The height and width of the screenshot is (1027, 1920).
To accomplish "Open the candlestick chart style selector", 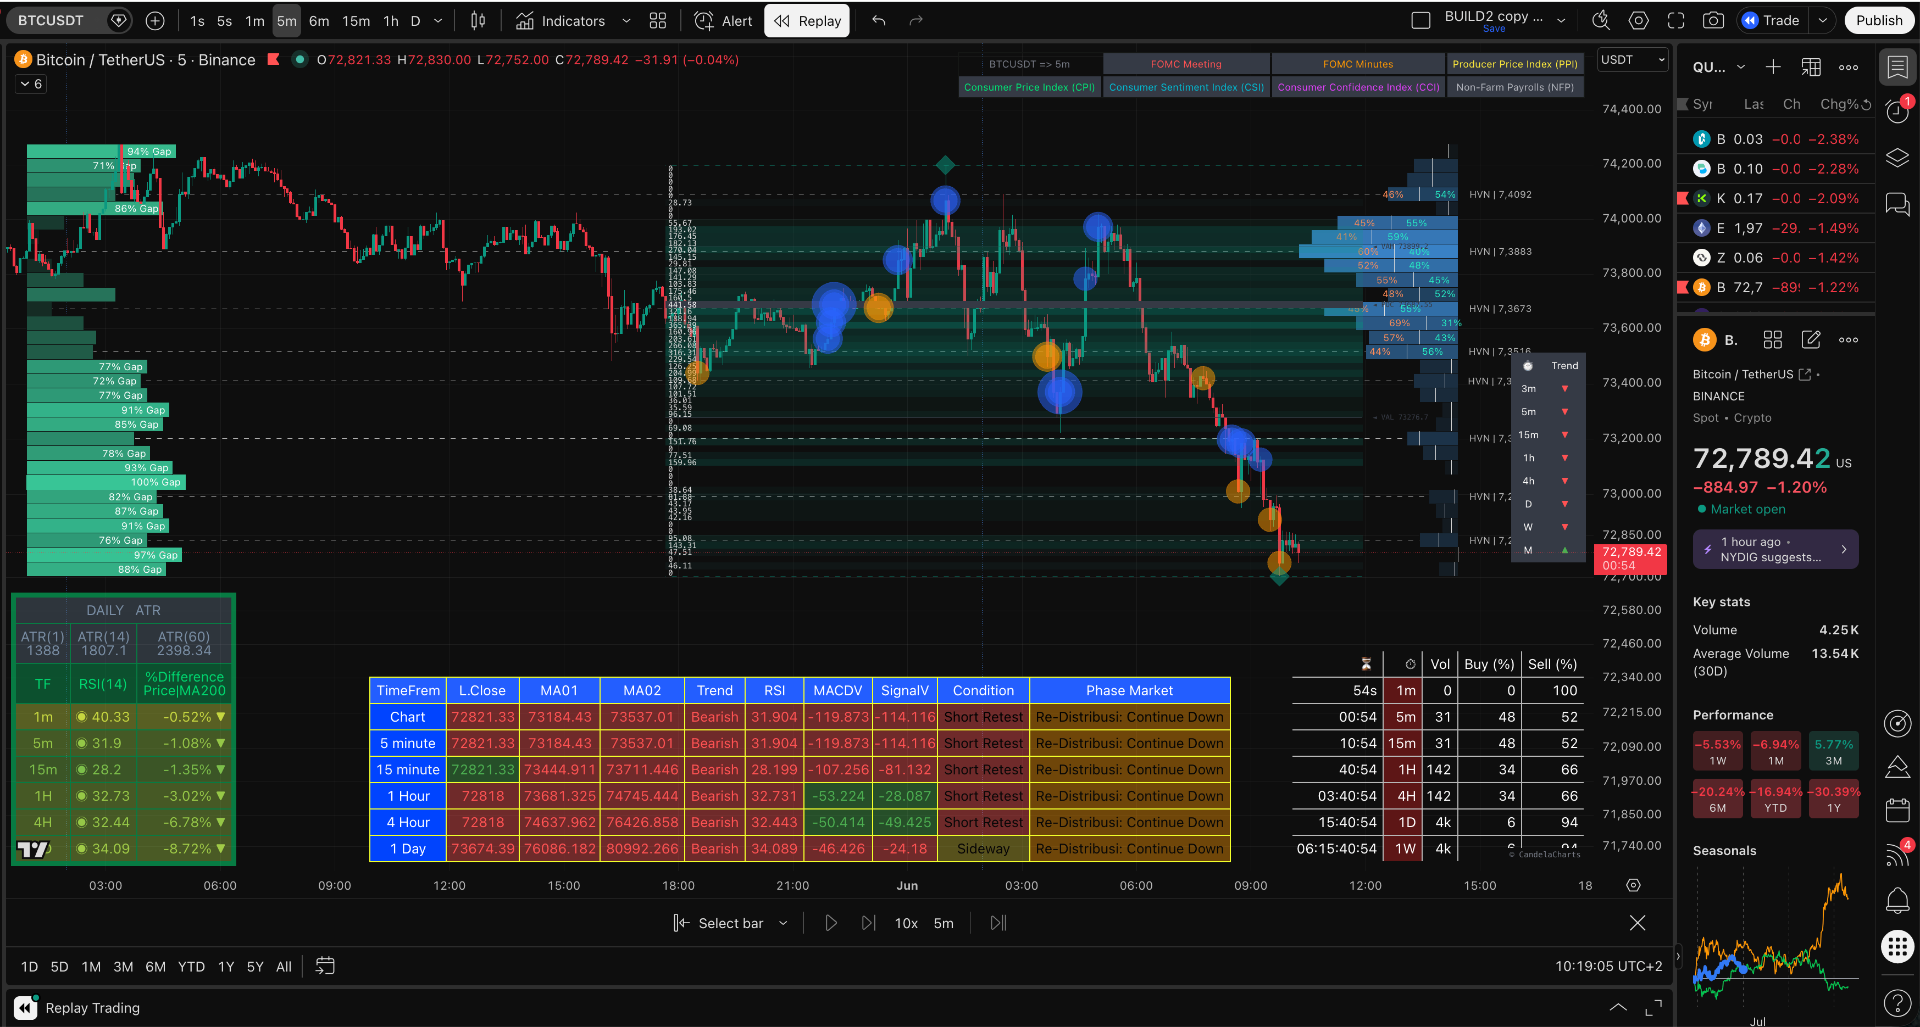I will (478, 20).
